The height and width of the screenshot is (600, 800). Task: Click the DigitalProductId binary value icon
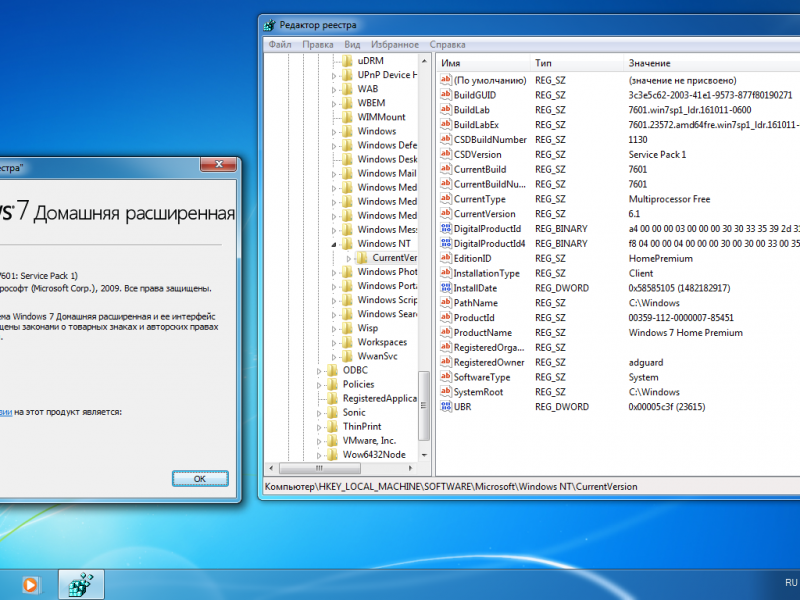446,228
